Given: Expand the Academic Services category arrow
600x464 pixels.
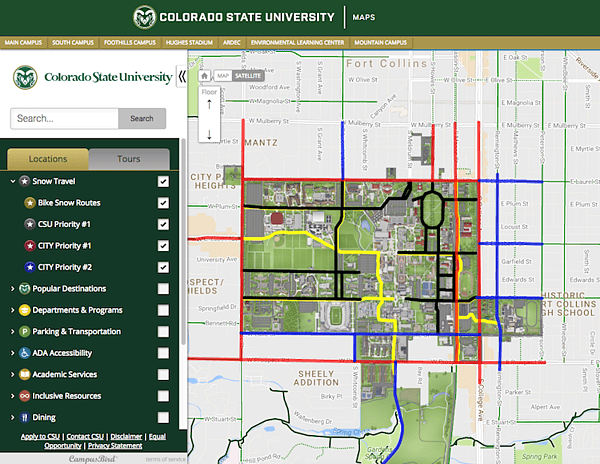Looking at the screenshot, I should coord(13,374).
